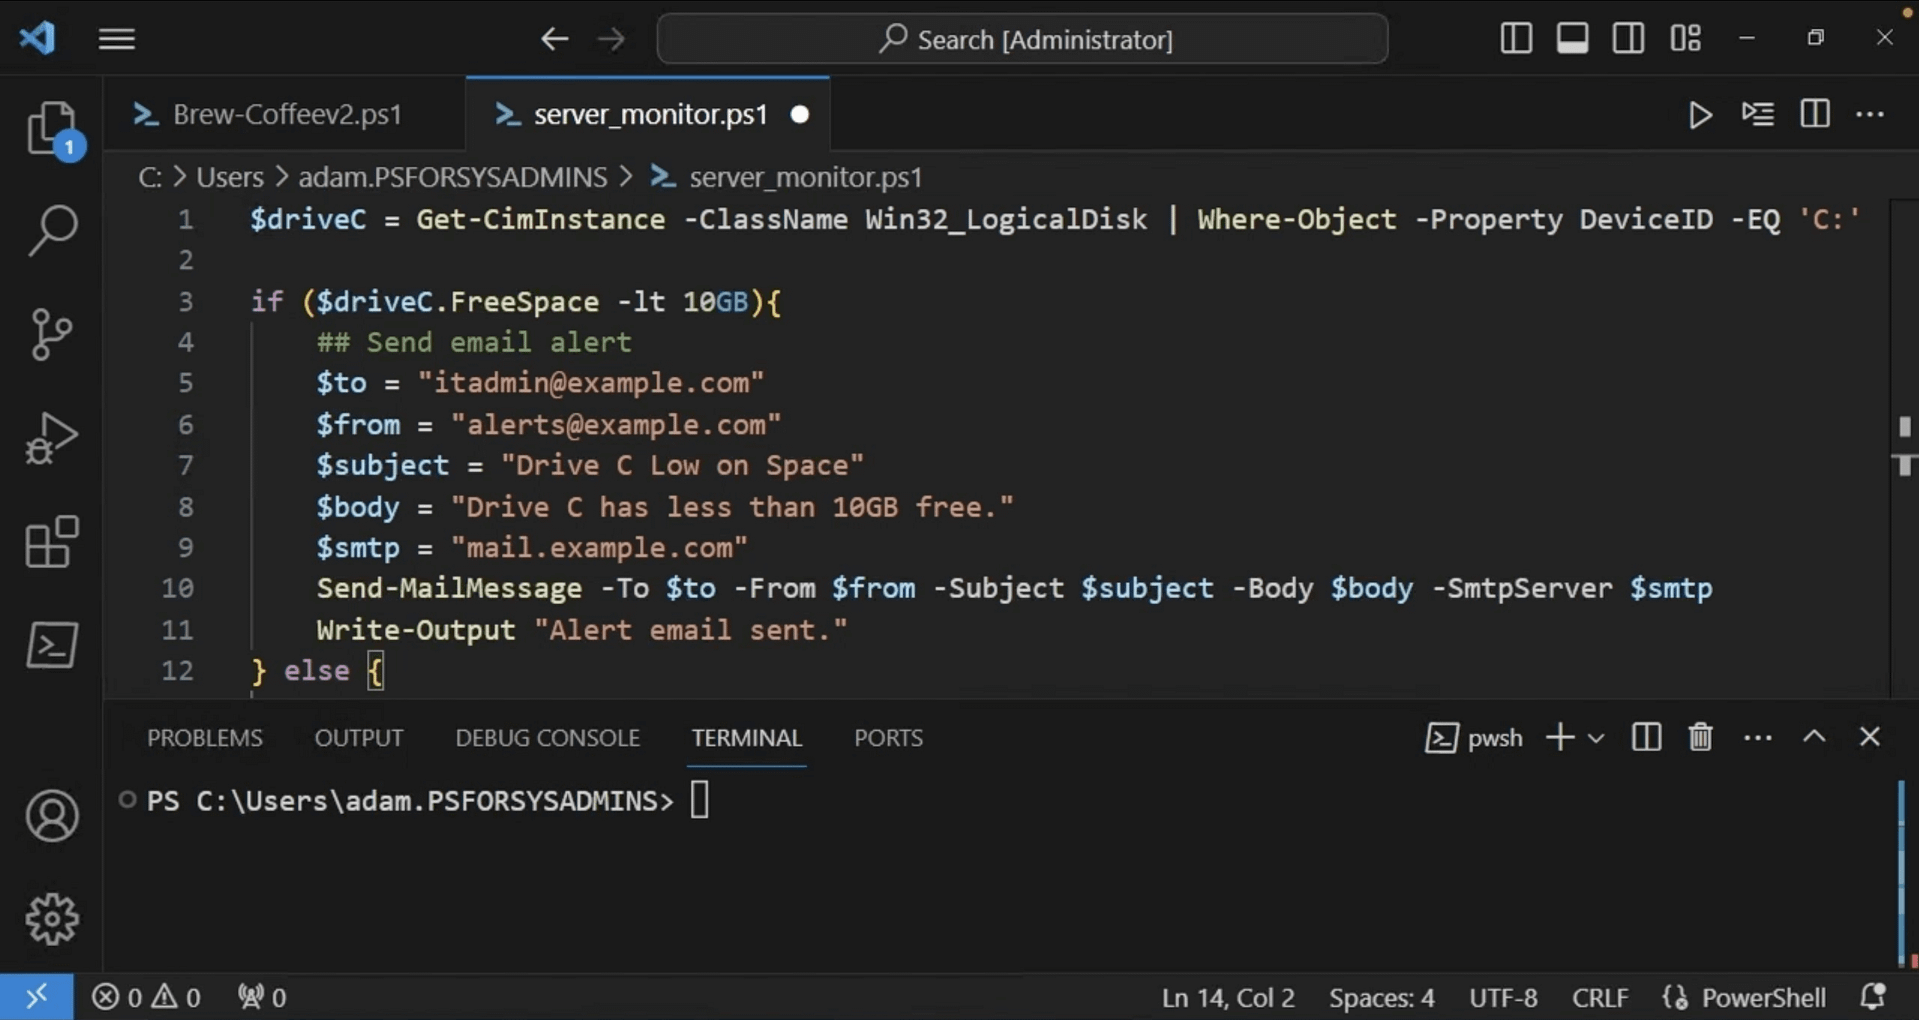
Task: Toggle primary side bar visibility
Action: coord(1516,38)
